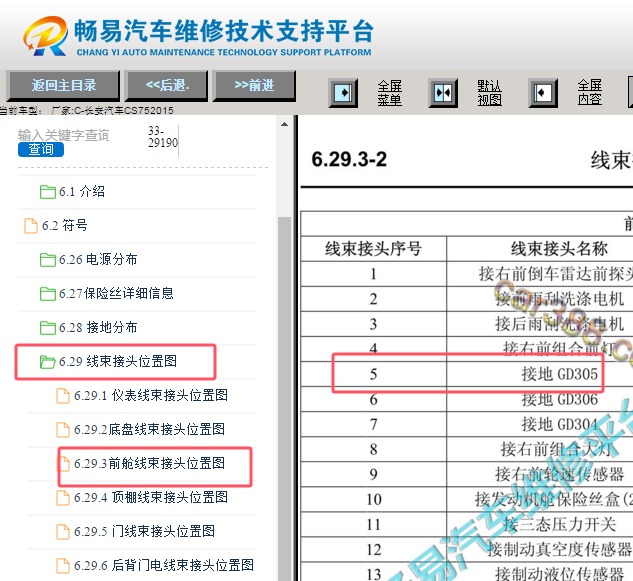
Task: Select the 默认视图 link
Action: (489, 93)
